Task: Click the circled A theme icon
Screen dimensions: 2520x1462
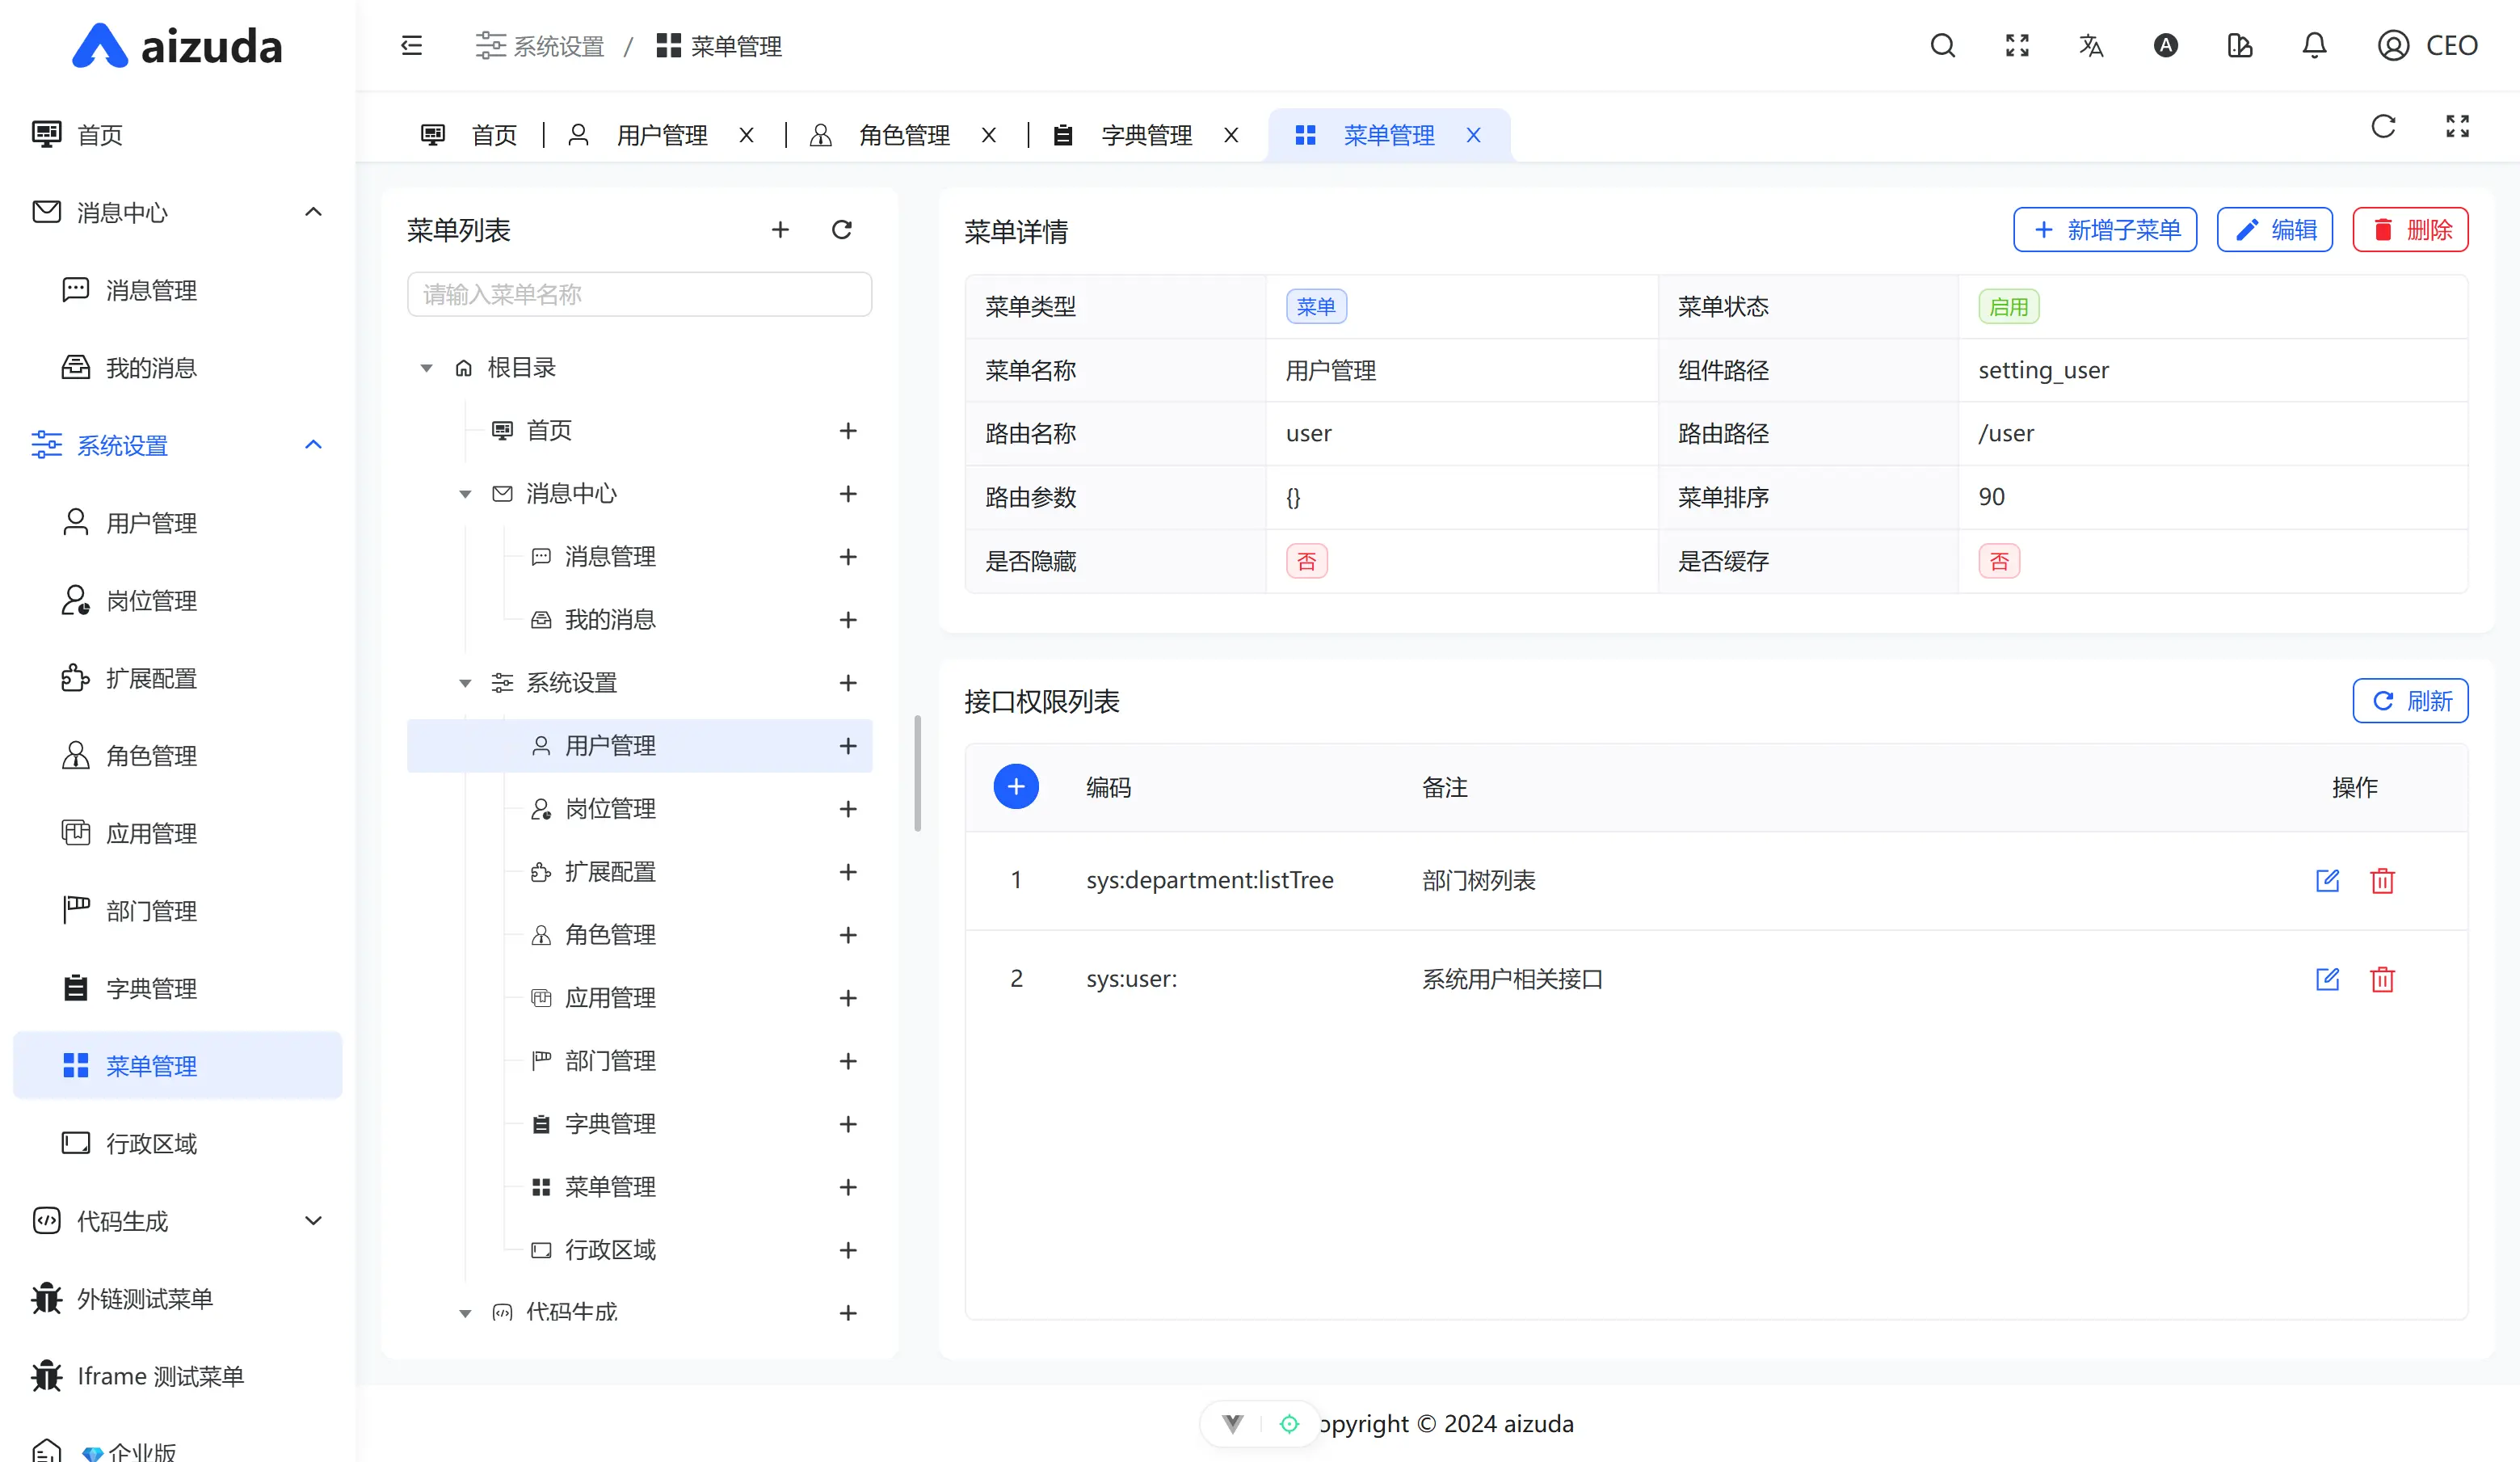Action: (2165, 46)
